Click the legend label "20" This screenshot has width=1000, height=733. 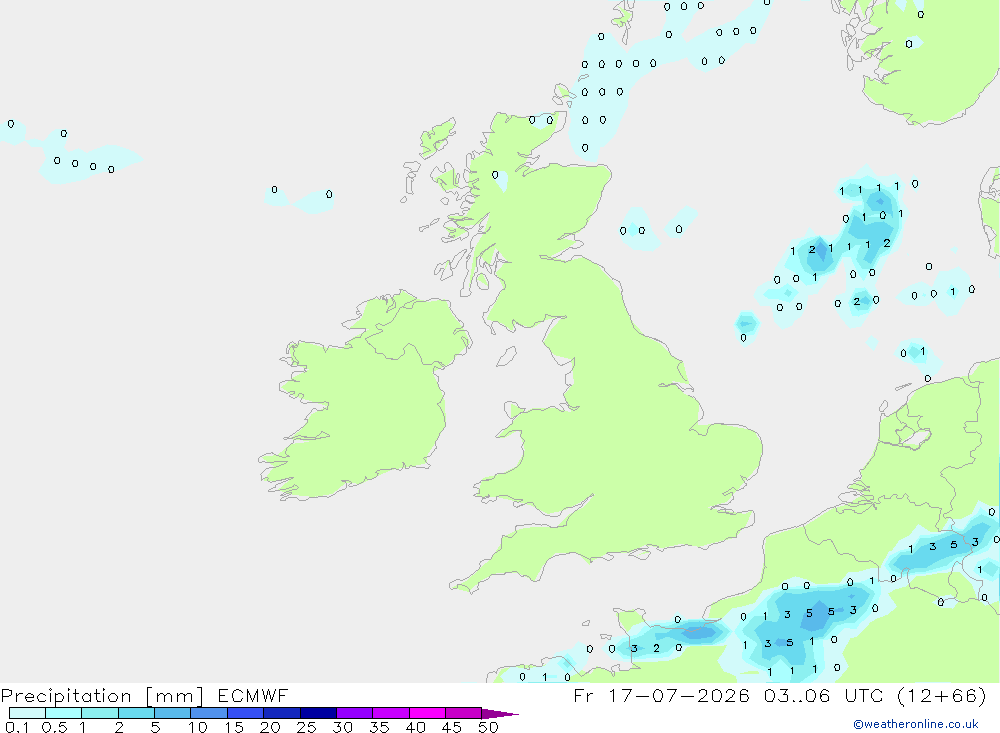(270, 727)
